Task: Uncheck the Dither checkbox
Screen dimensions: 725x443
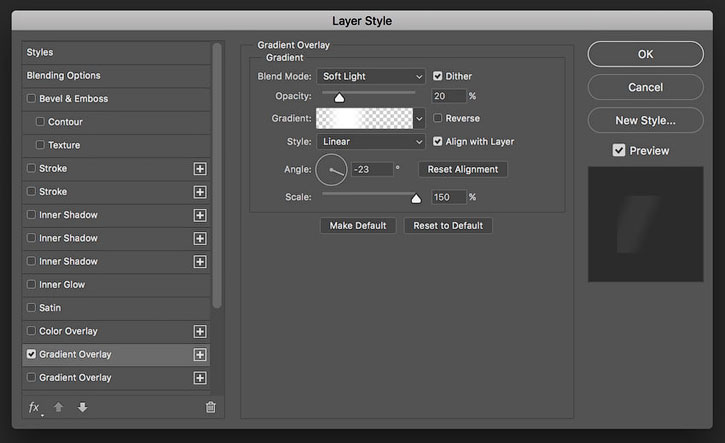Action: pos(437,76)
